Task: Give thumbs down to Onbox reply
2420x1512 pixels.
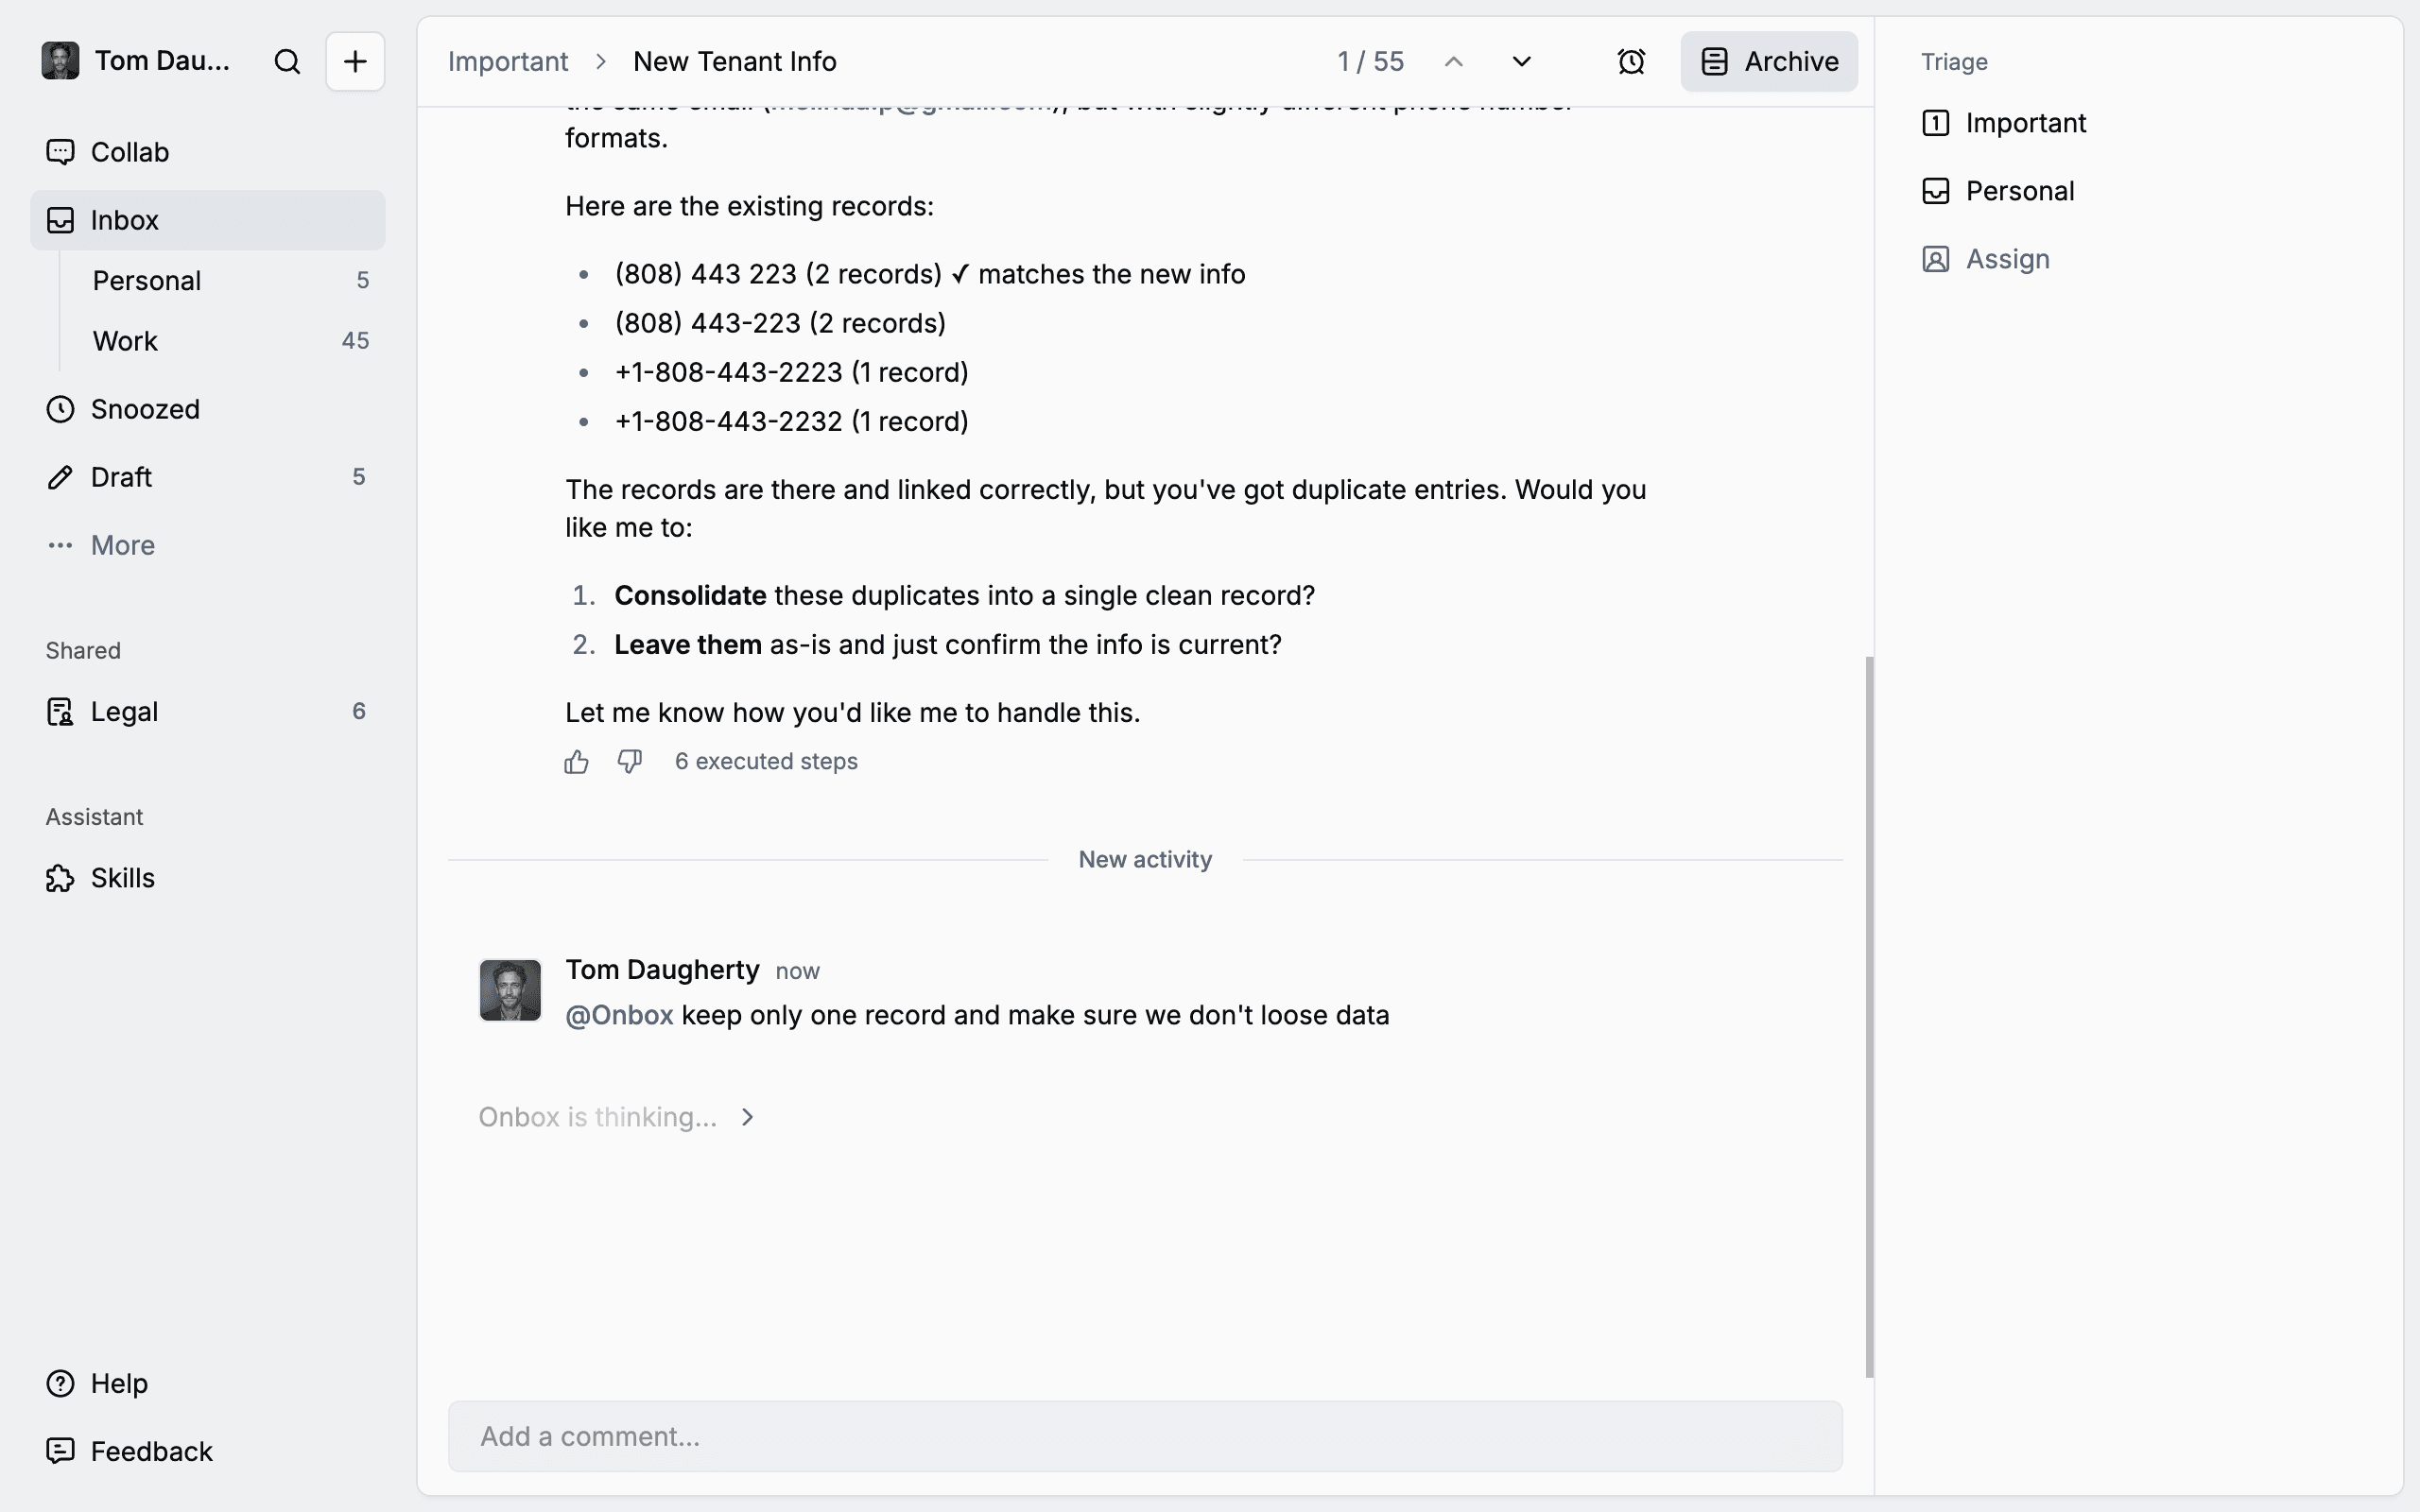Action: click(x=629, y=762)
